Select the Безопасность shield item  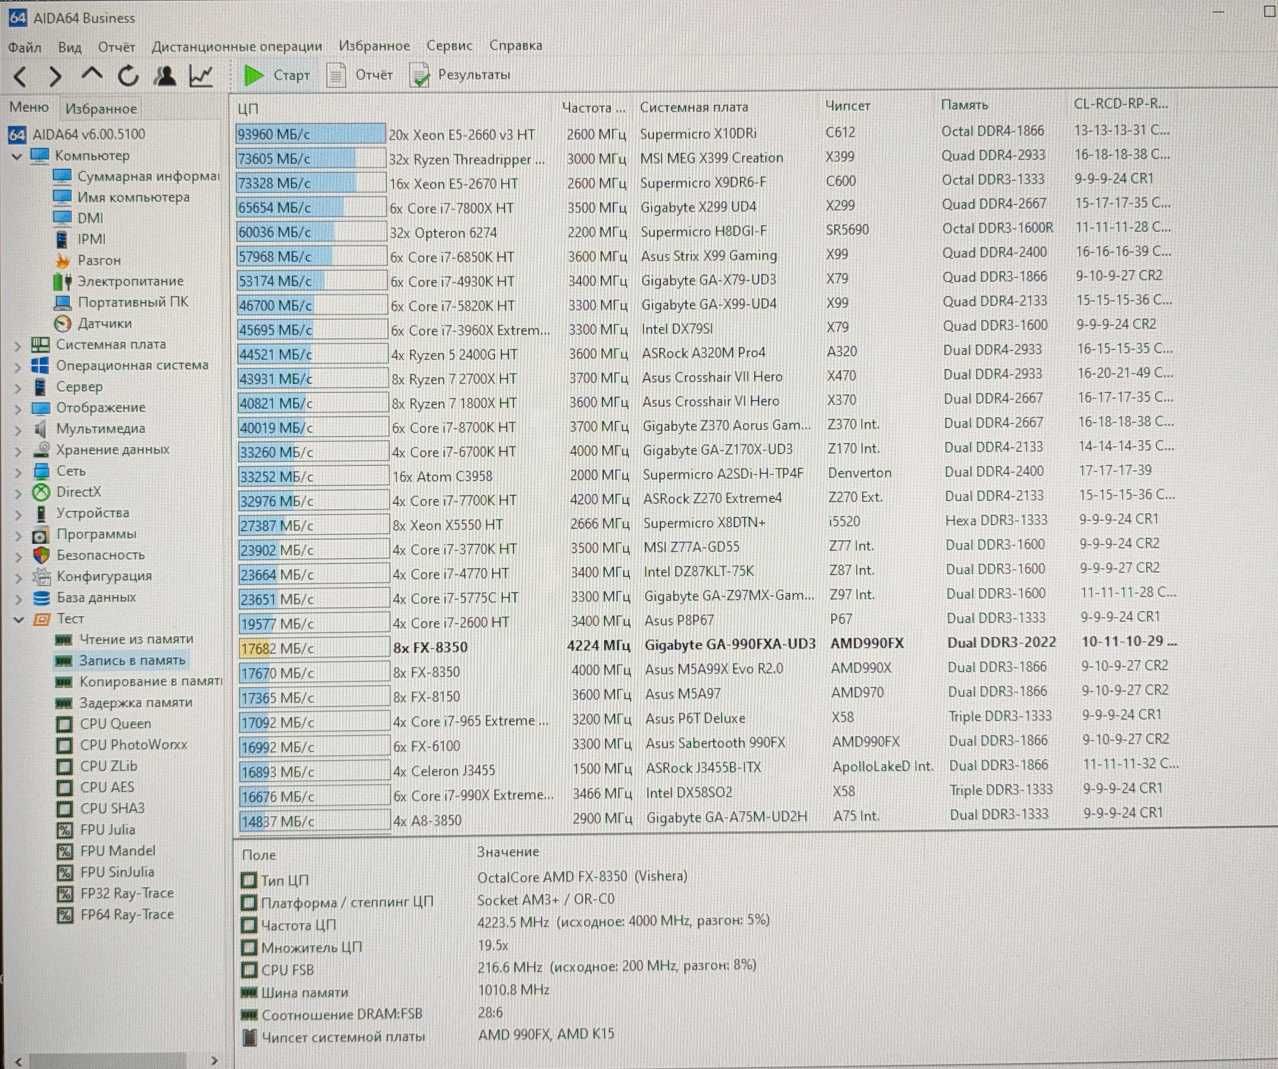click(x=89, y=555)
